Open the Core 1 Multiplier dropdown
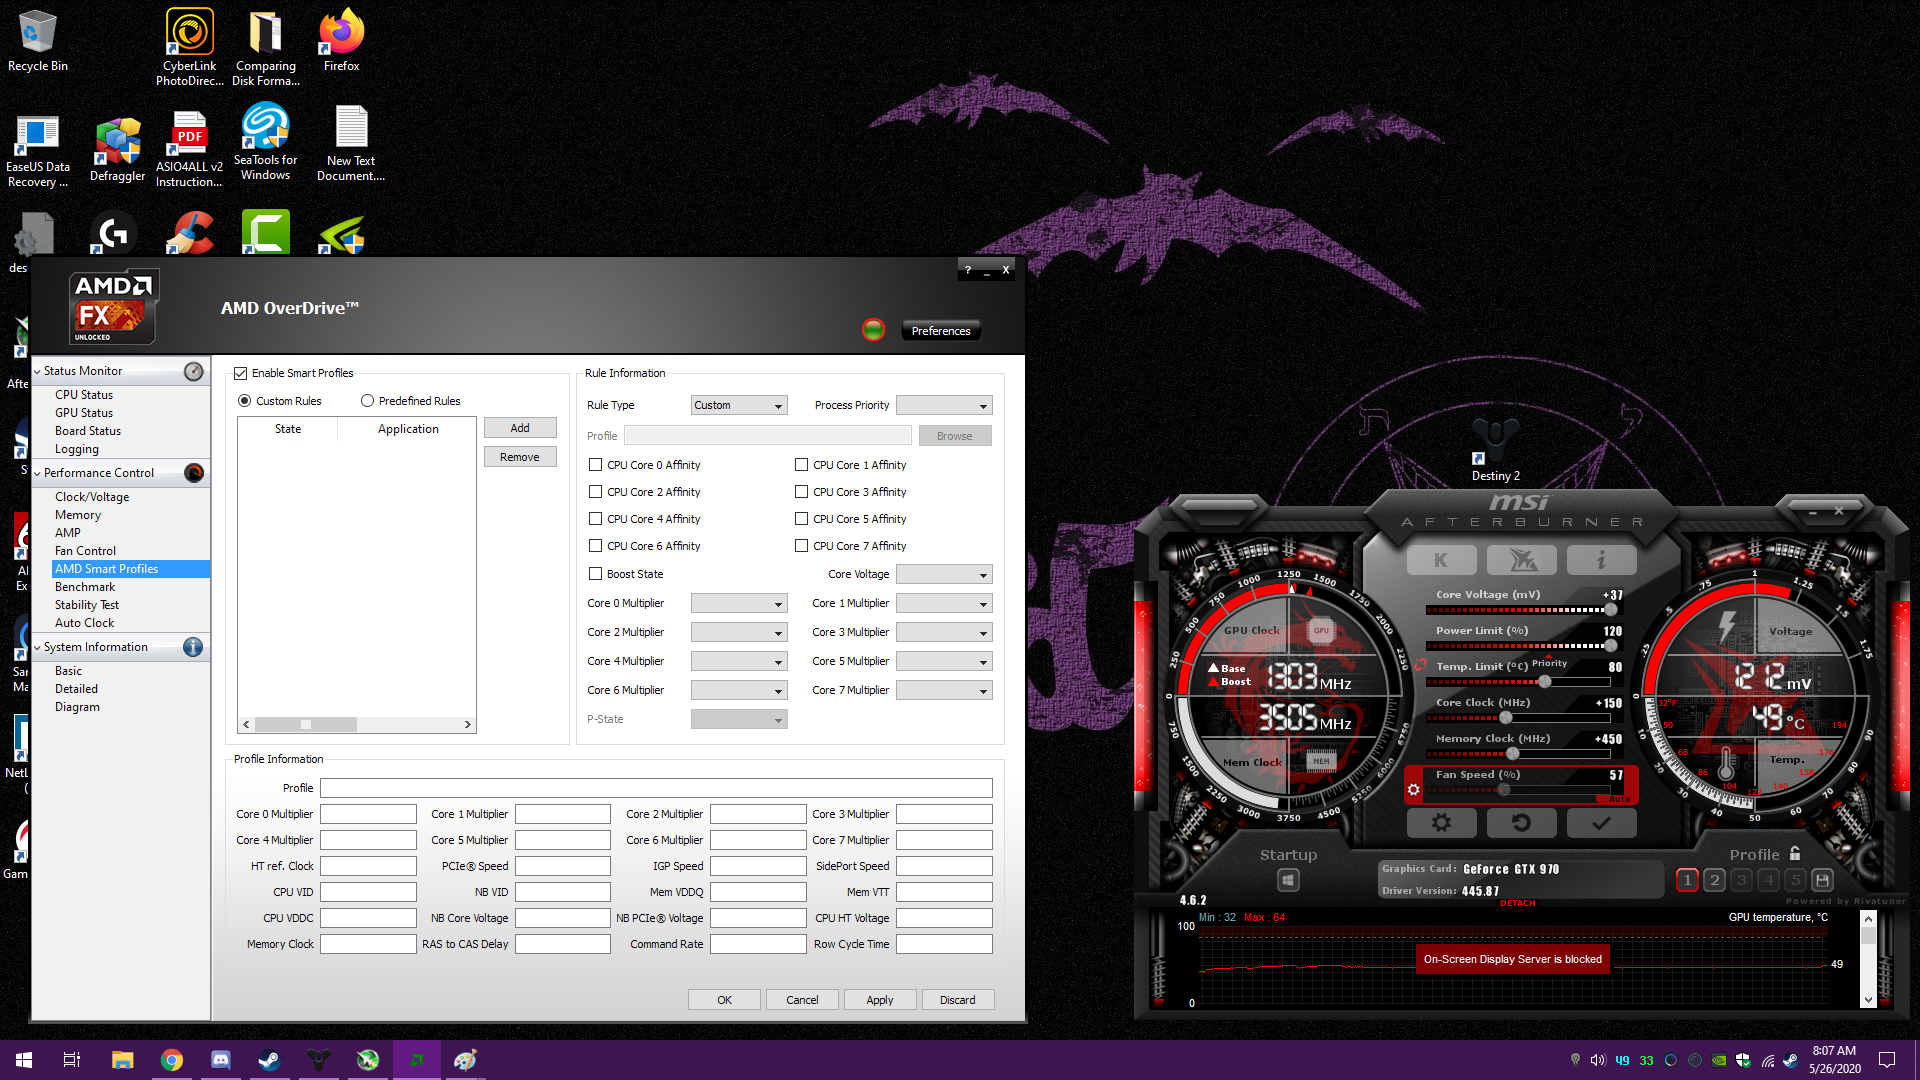 point(944,603)
